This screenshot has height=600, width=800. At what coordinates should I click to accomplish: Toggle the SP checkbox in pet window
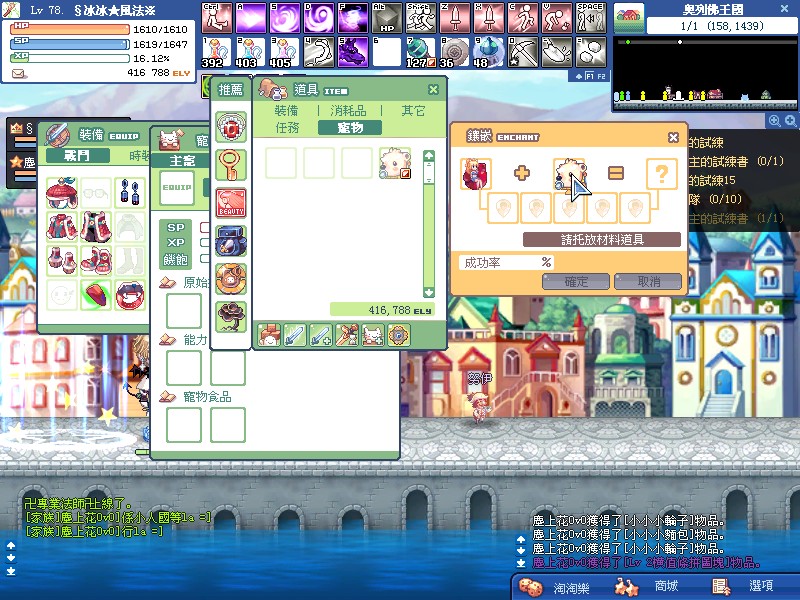(205, 227)
